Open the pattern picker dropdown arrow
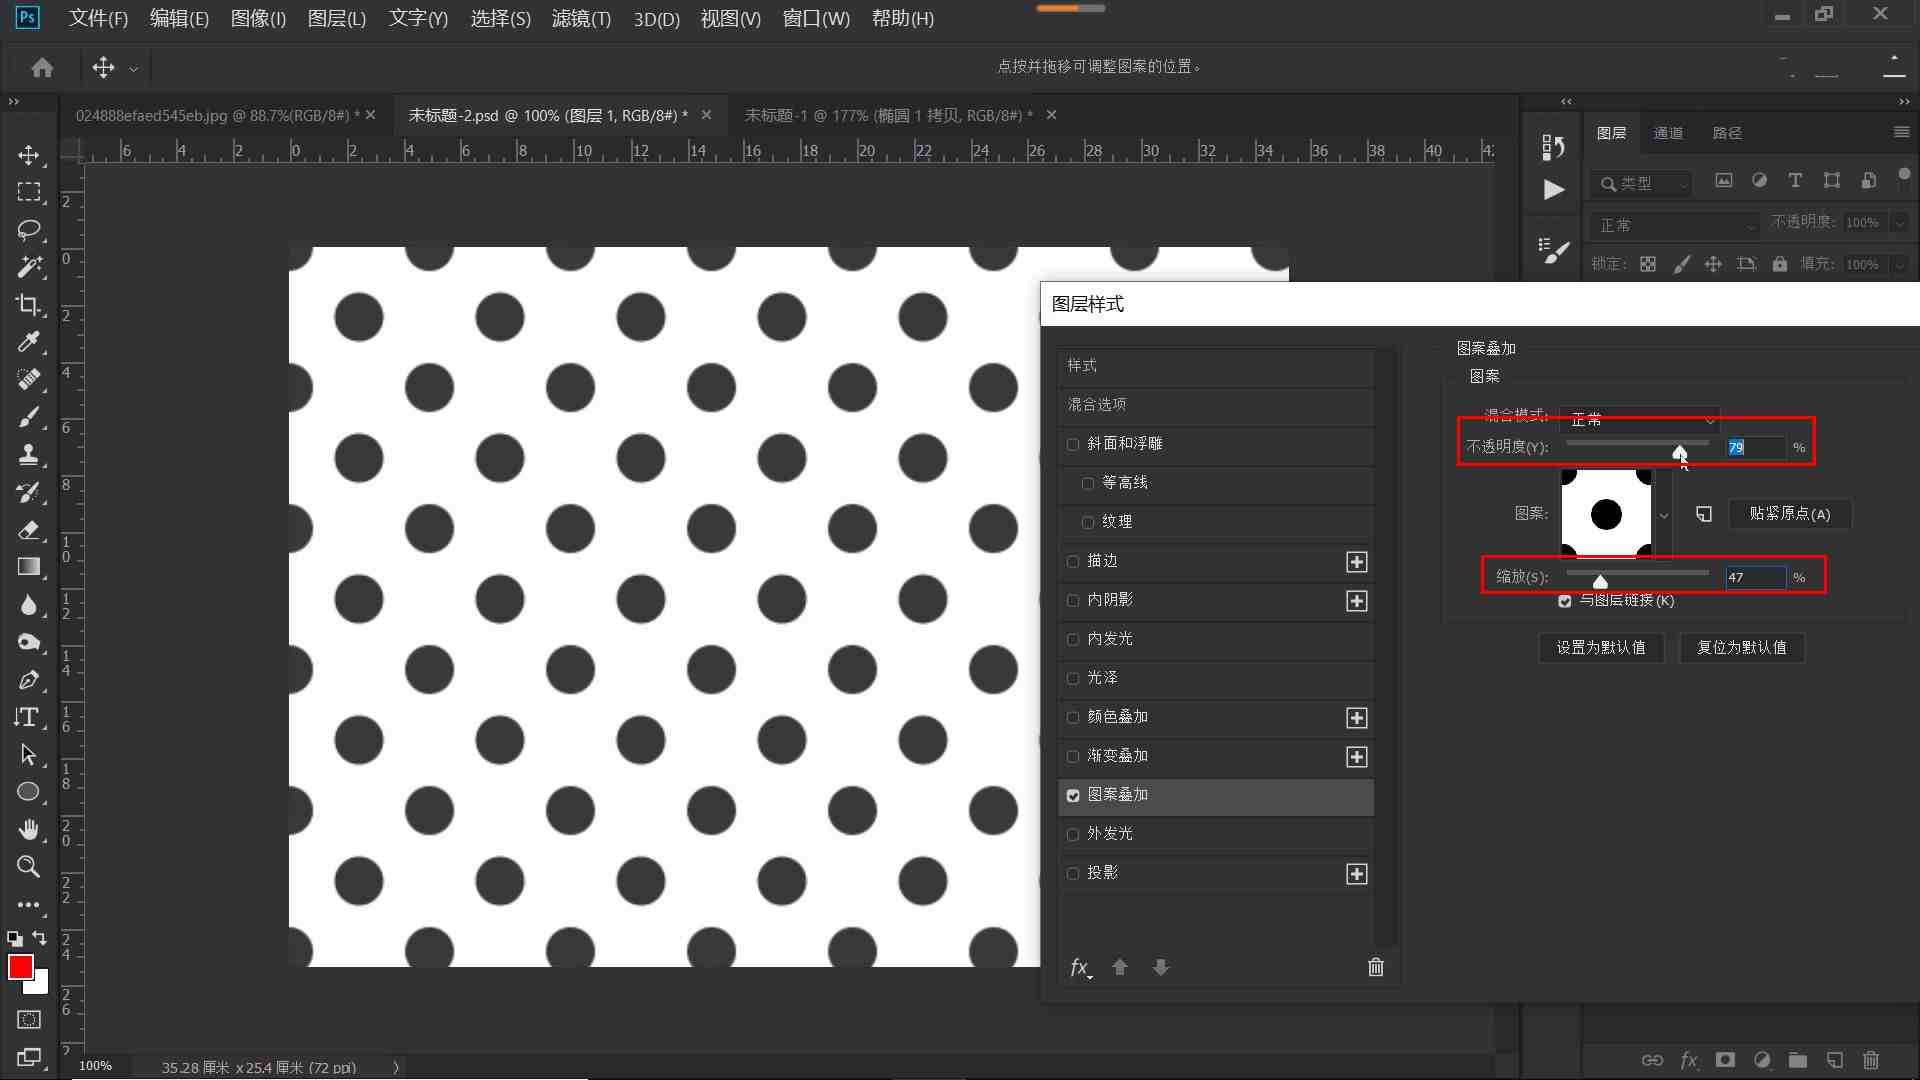 click(x=1664, y=516)
